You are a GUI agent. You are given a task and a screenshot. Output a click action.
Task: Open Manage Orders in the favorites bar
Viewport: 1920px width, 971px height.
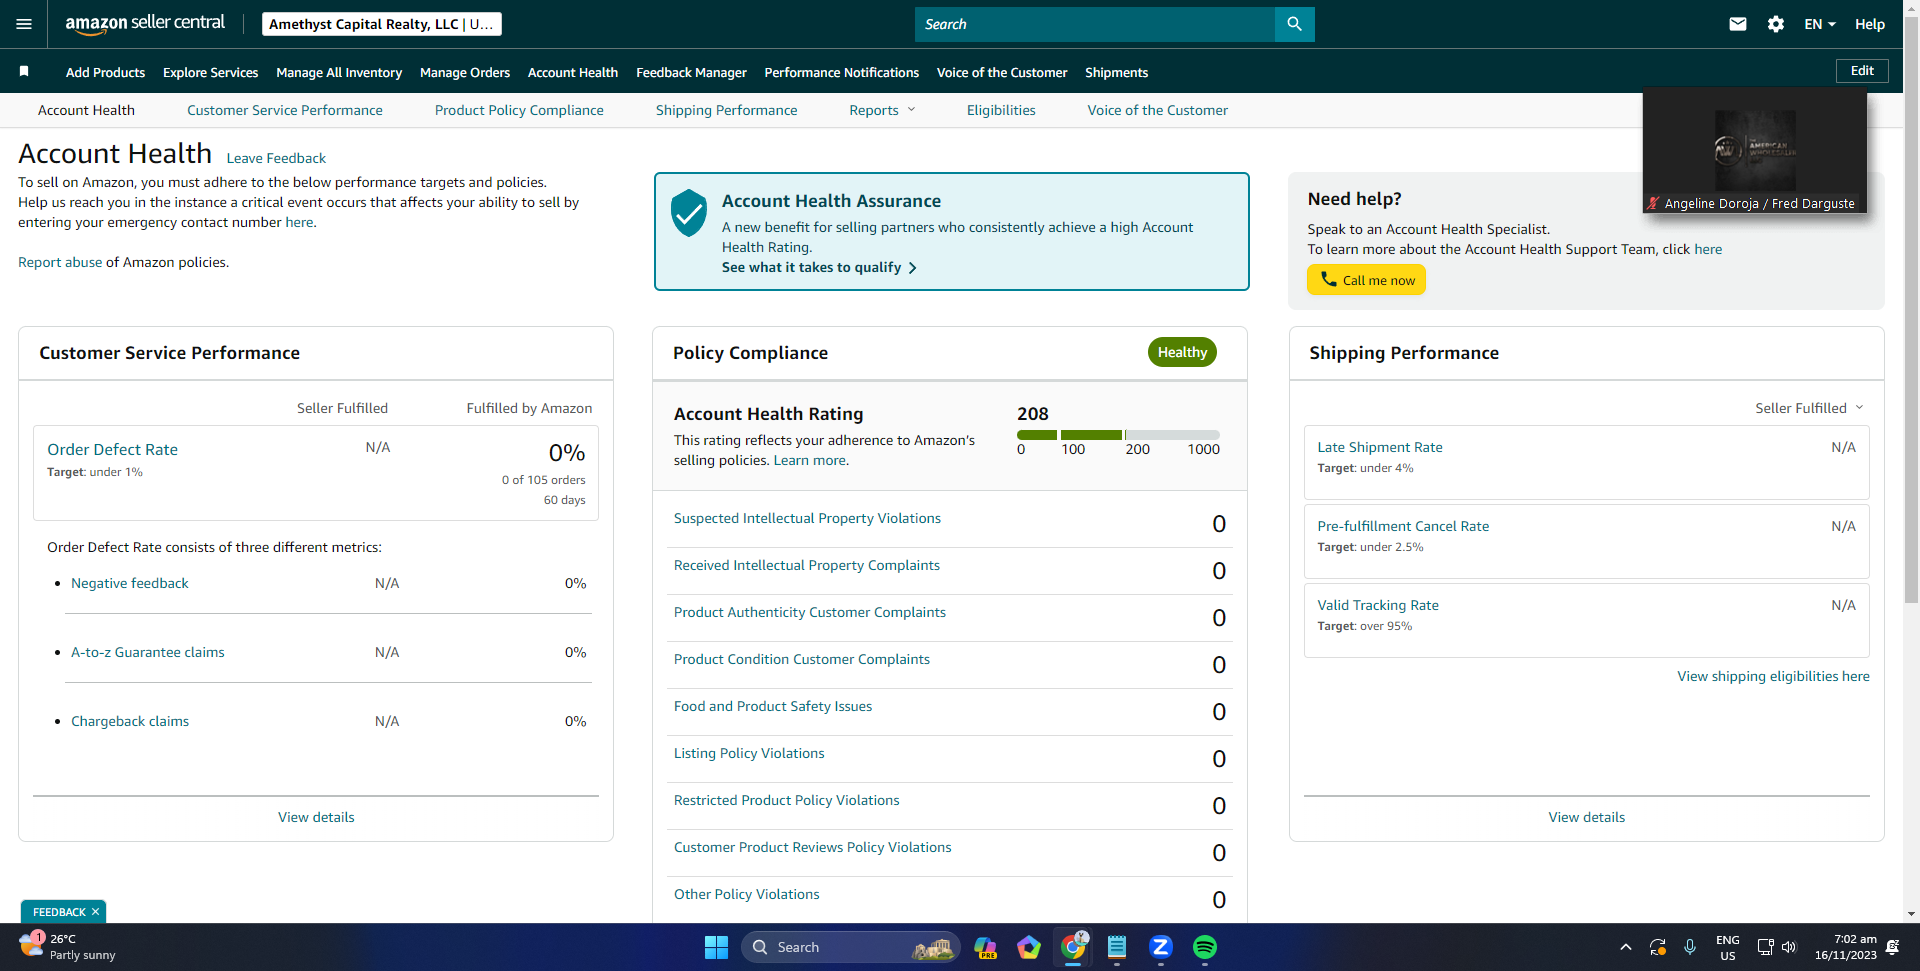[x=465, y=72]
